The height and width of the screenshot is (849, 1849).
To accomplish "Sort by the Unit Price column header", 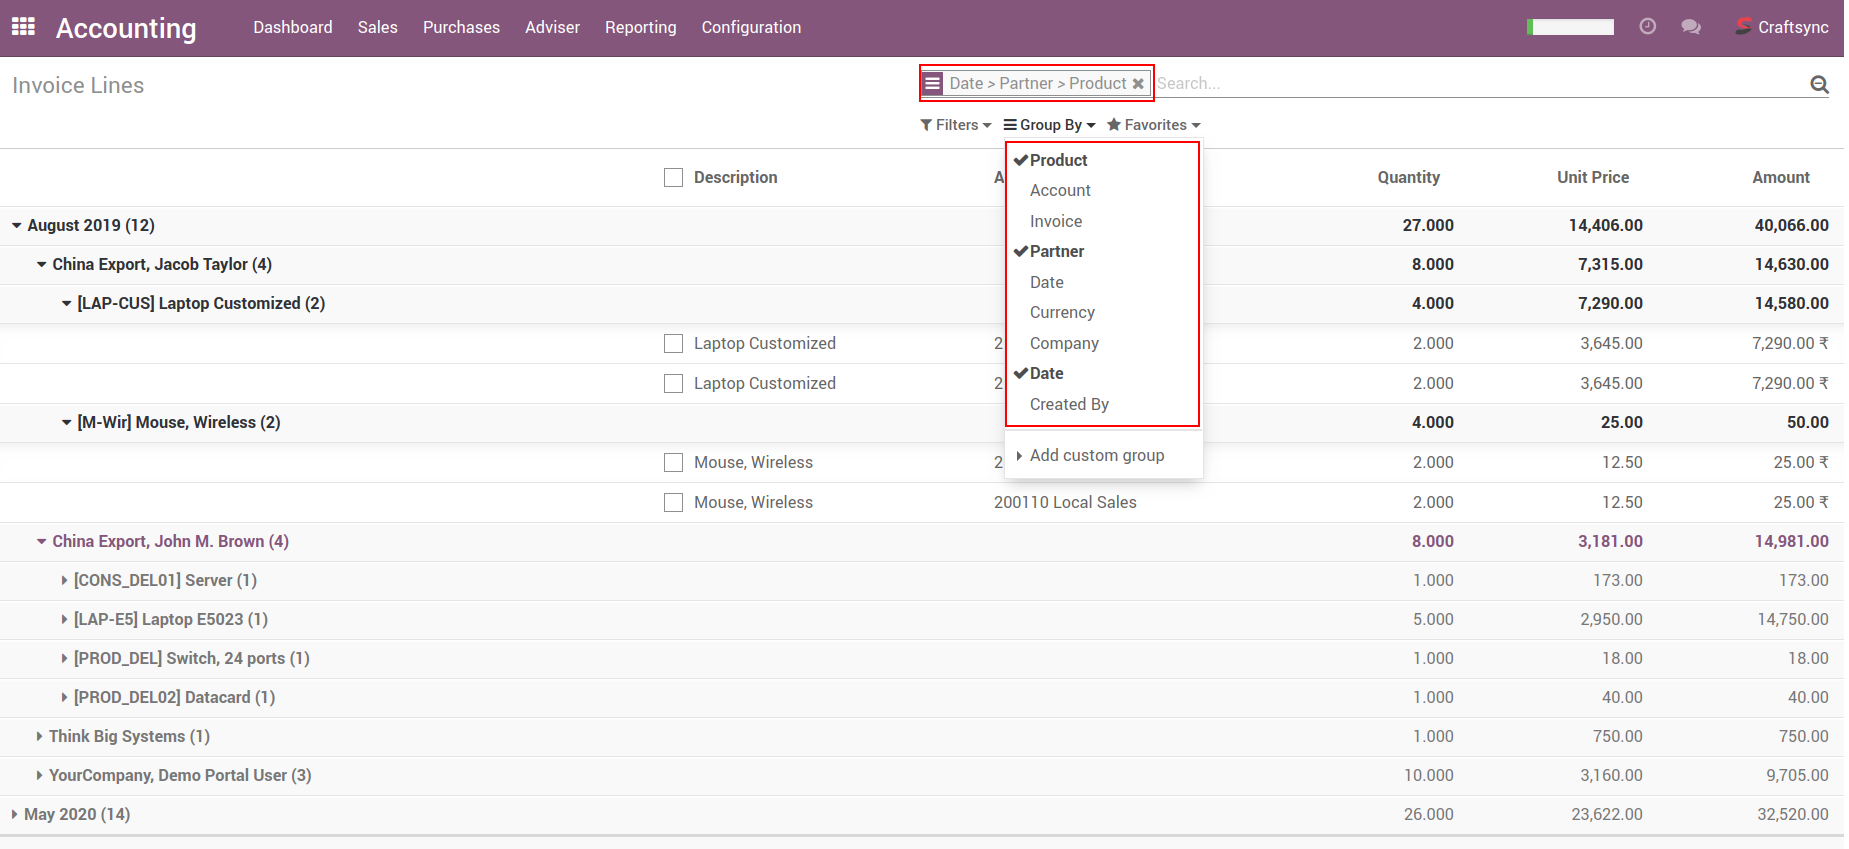I will pyautogui.click(x=1592, y=178).
